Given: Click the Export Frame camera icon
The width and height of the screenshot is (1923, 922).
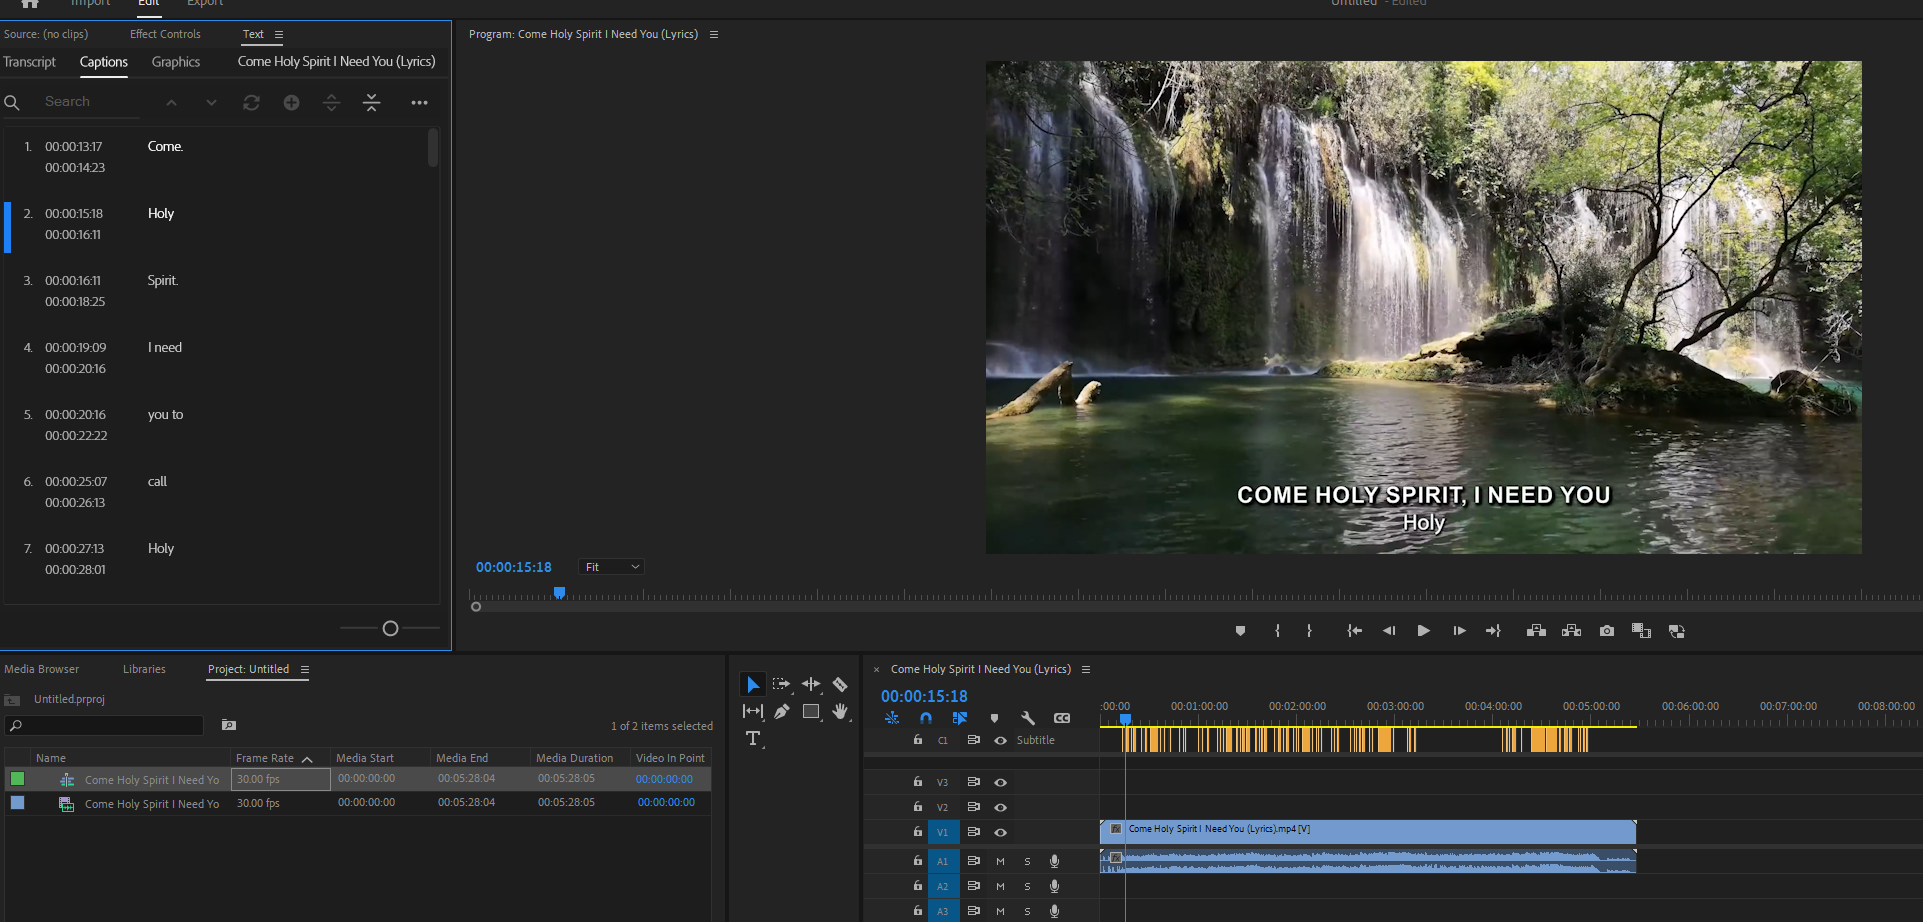Looking at the screenshot, I should 1606,631.
